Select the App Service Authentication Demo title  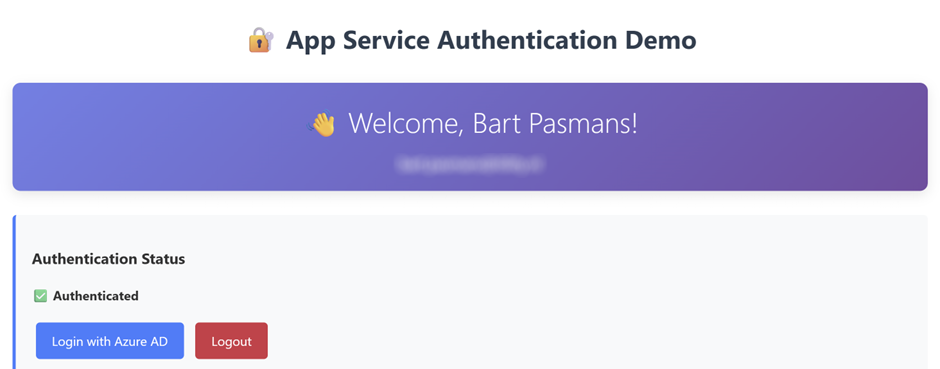[491, 41]
